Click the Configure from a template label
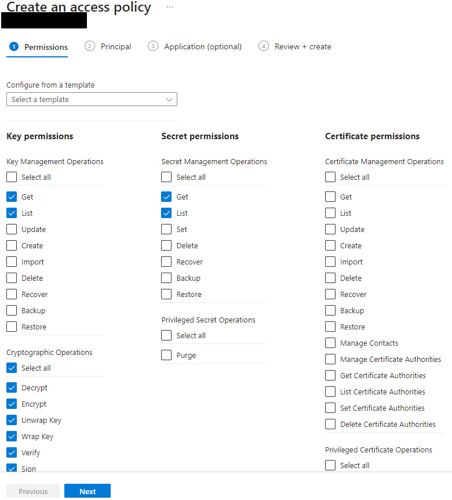Image resolution: width=452 pixels, height=500 pixels. [x=50, y=85]
